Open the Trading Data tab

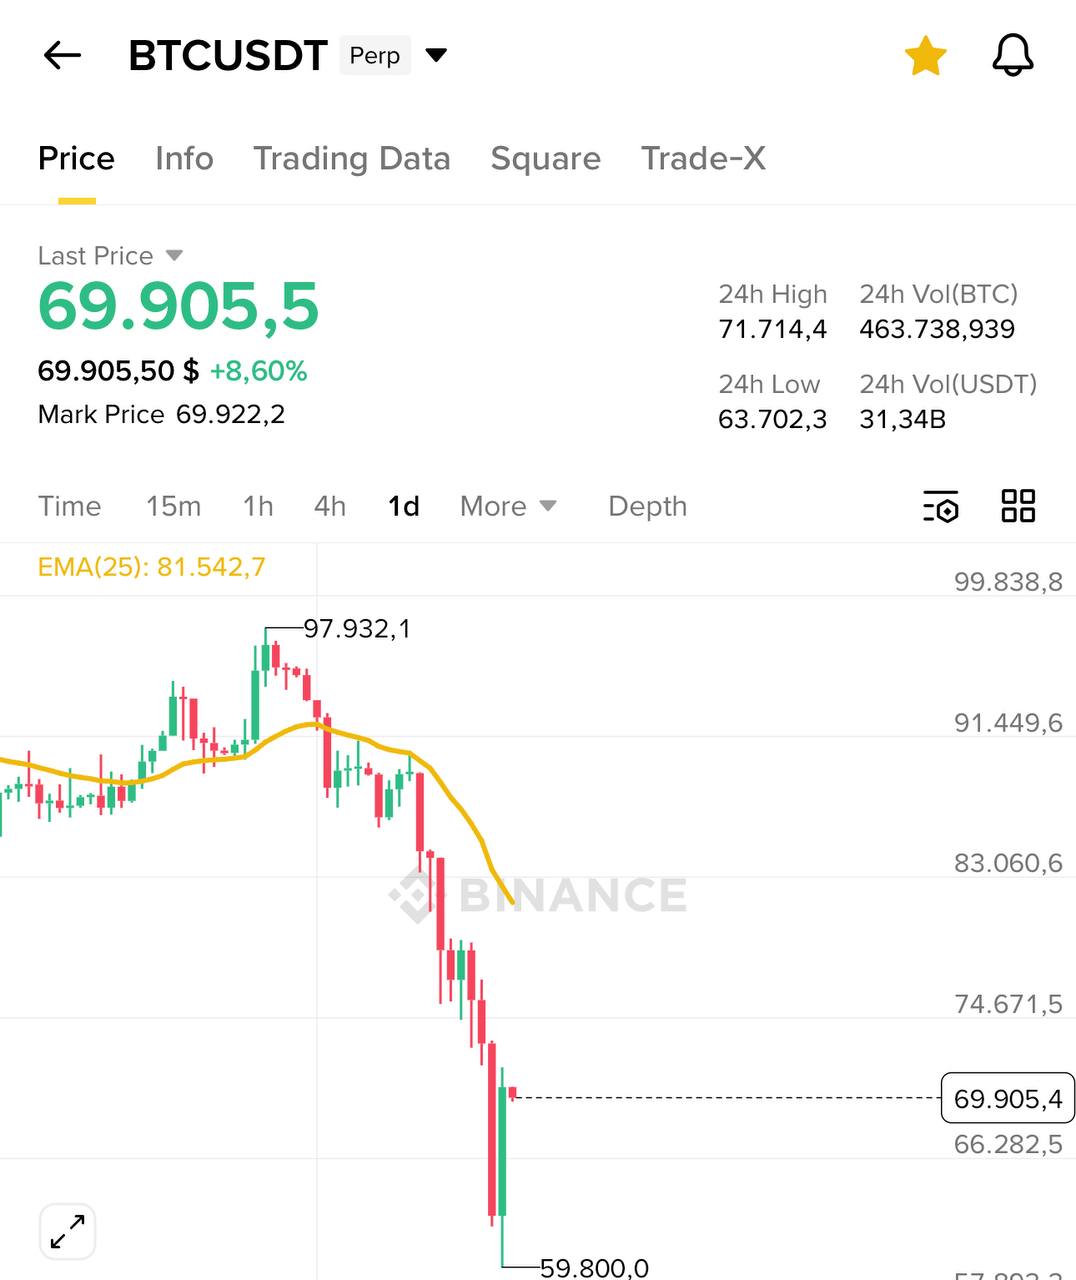[x=352, y=158]
